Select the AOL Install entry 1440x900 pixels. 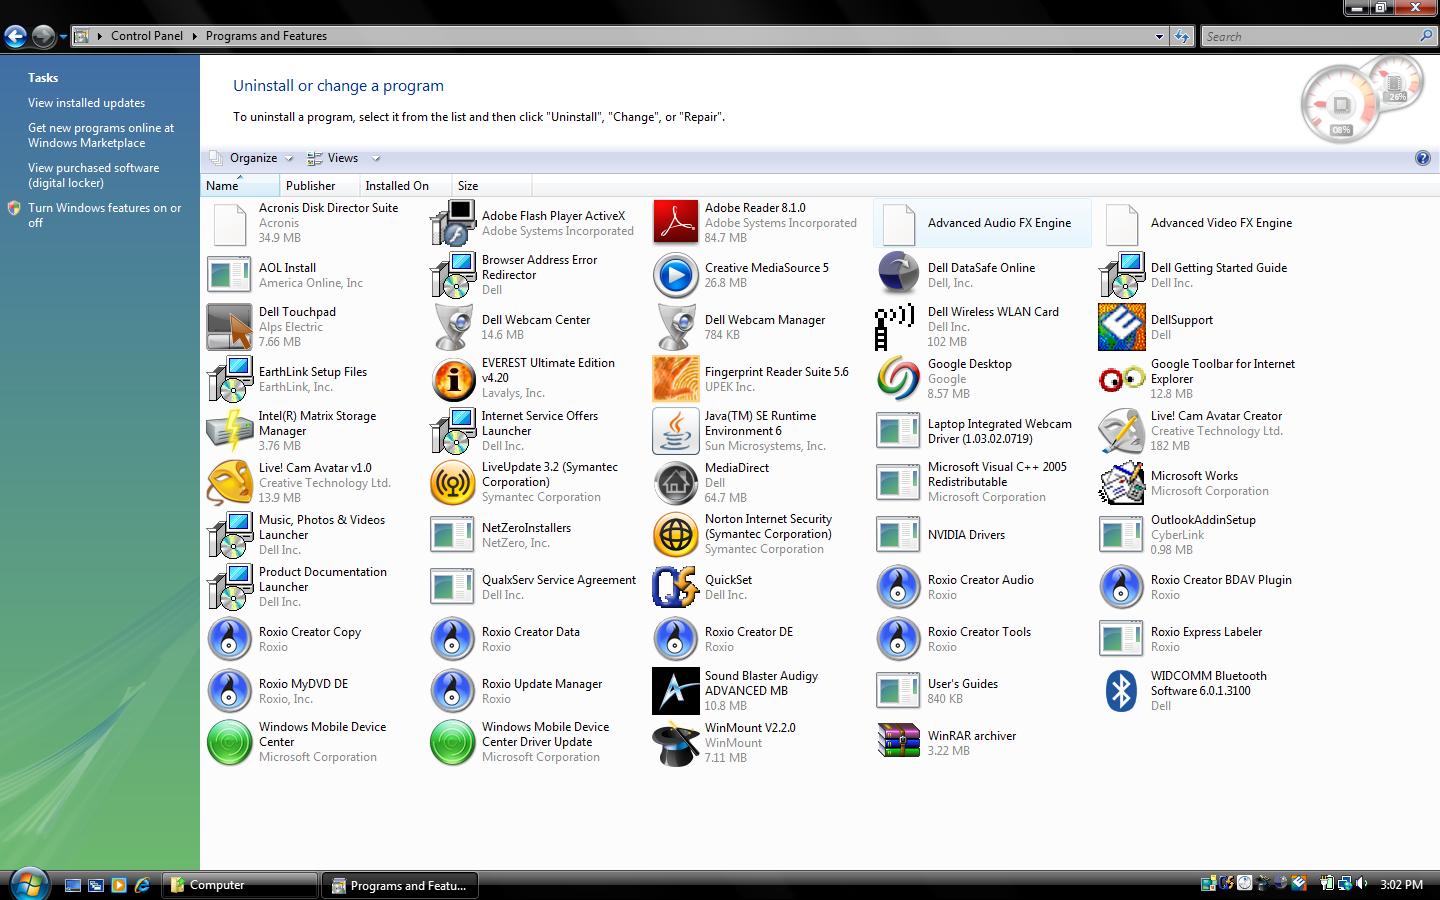(313, 275)
